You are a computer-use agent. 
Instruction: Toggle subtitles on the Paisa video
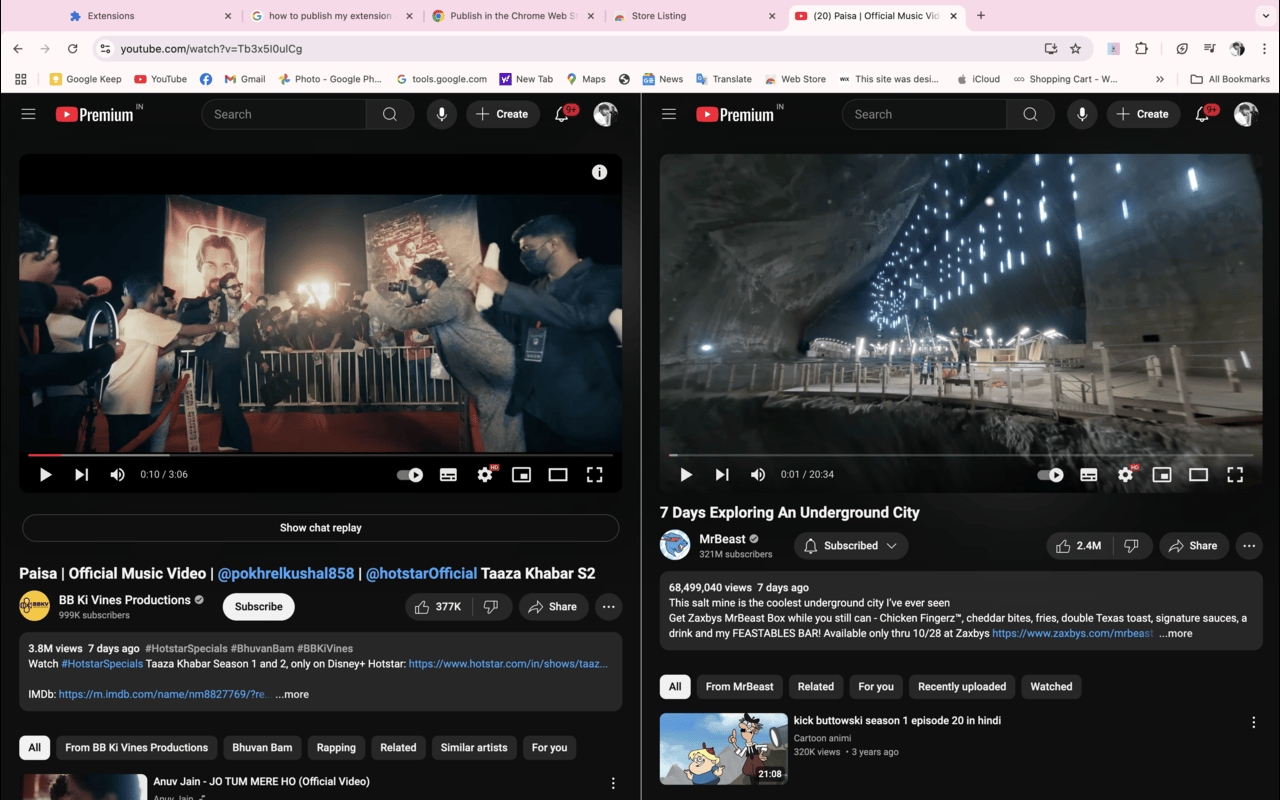[448, 475]
